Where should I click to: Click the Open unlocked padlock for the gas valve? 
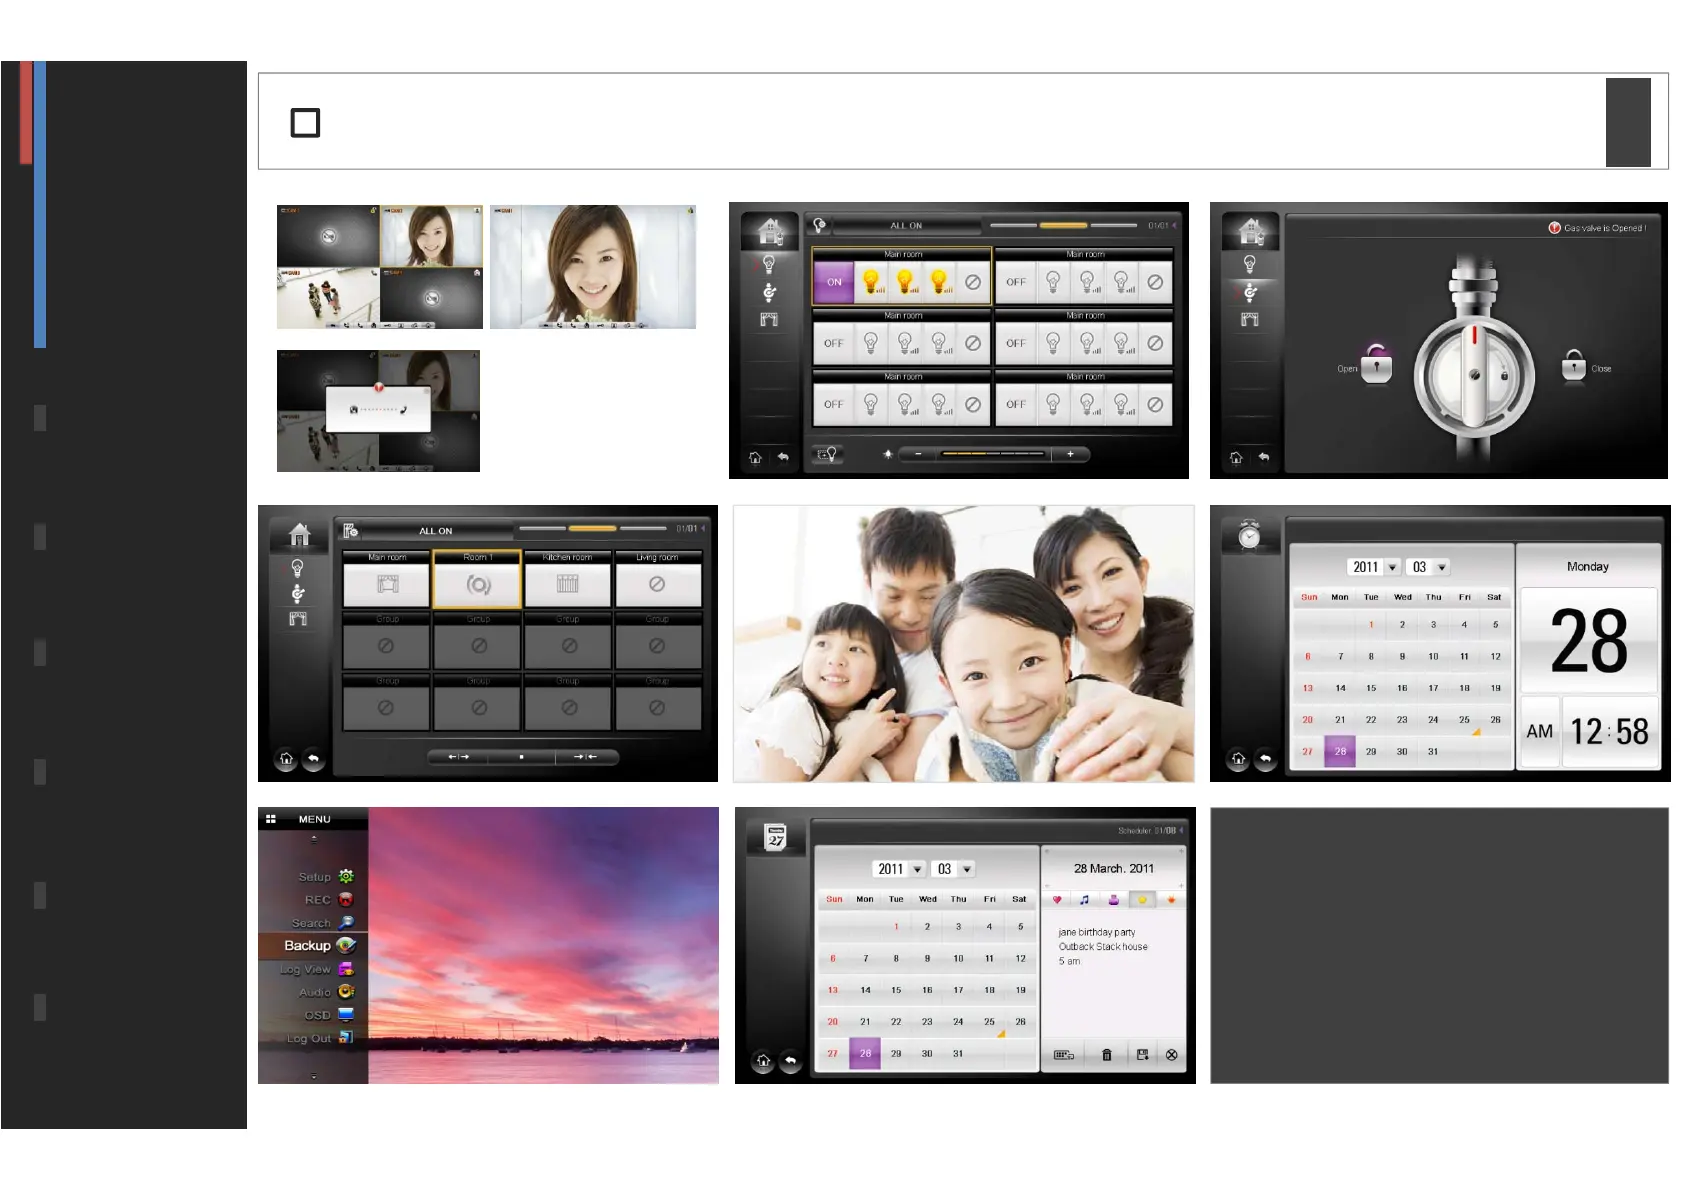coord(1376,363)
